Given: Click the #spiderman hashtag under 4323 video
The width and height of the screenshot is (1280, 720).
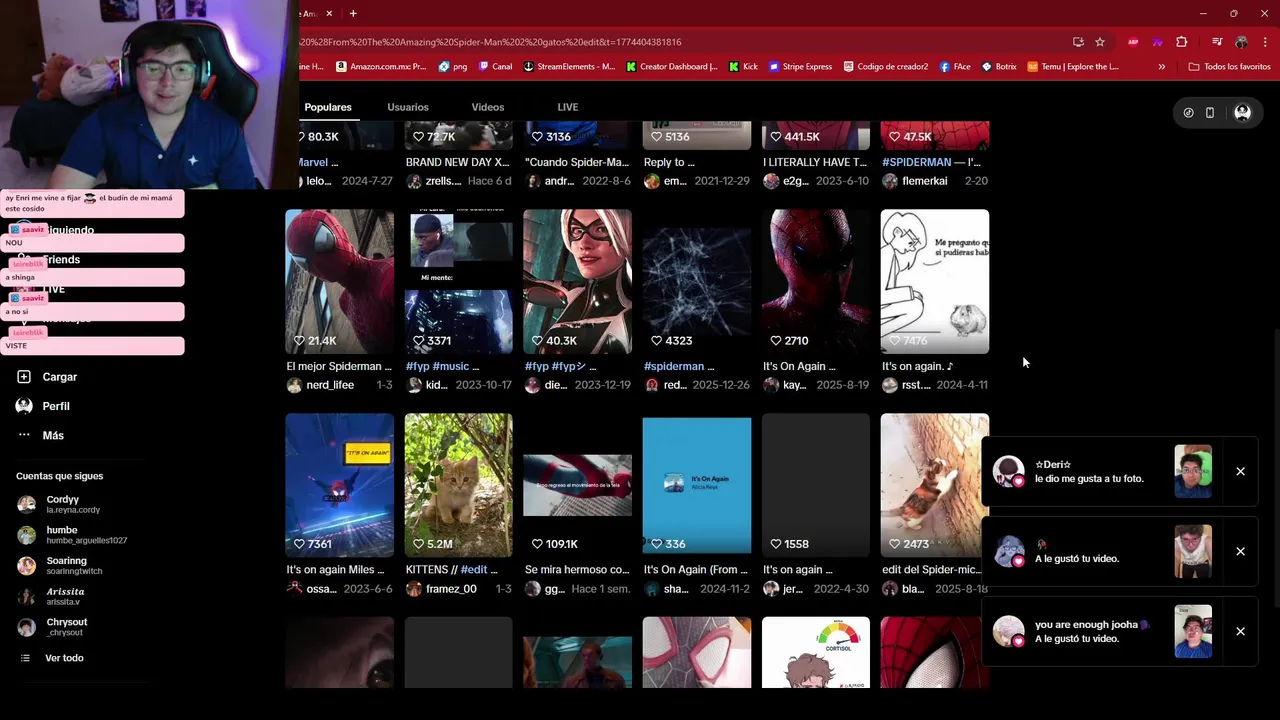Looking at the screenshot, I should (x=674, y=366).
